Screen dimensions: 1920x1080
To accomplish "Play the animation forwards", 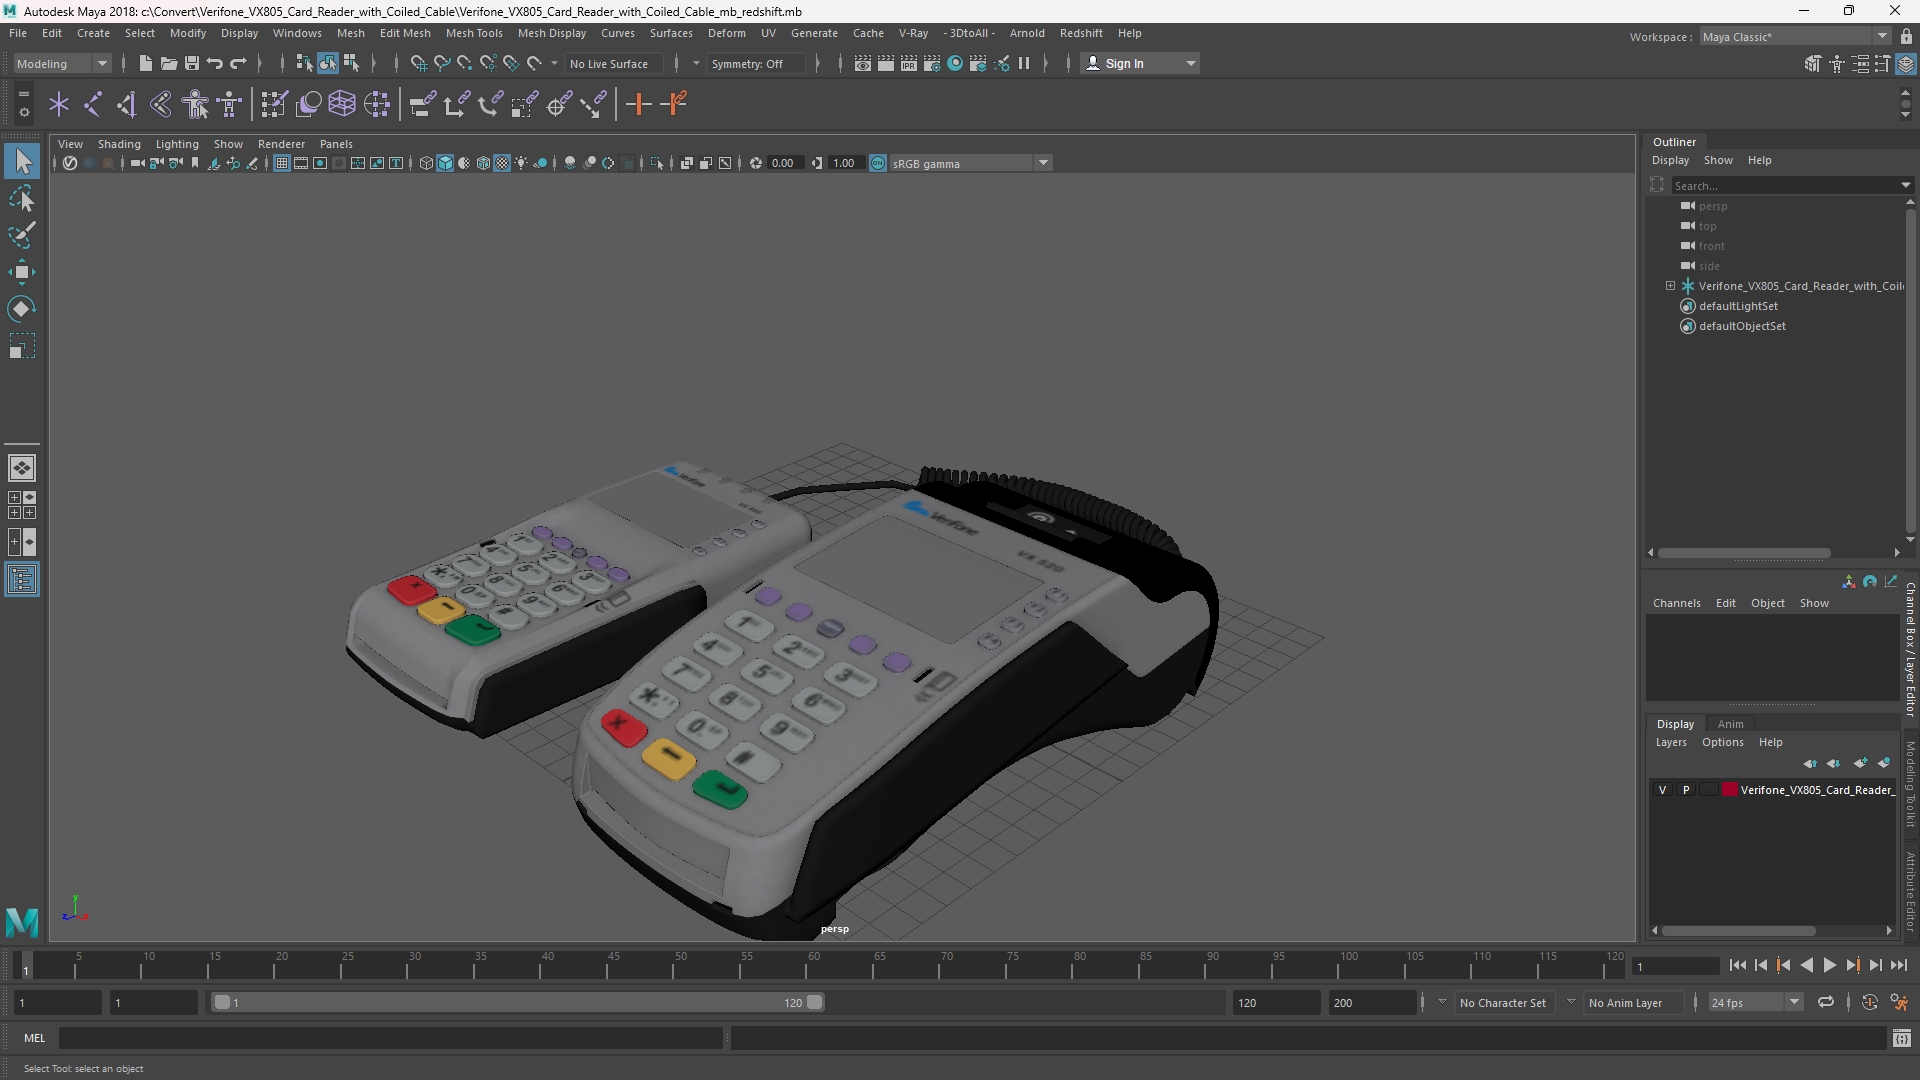I will (1829, 965).
